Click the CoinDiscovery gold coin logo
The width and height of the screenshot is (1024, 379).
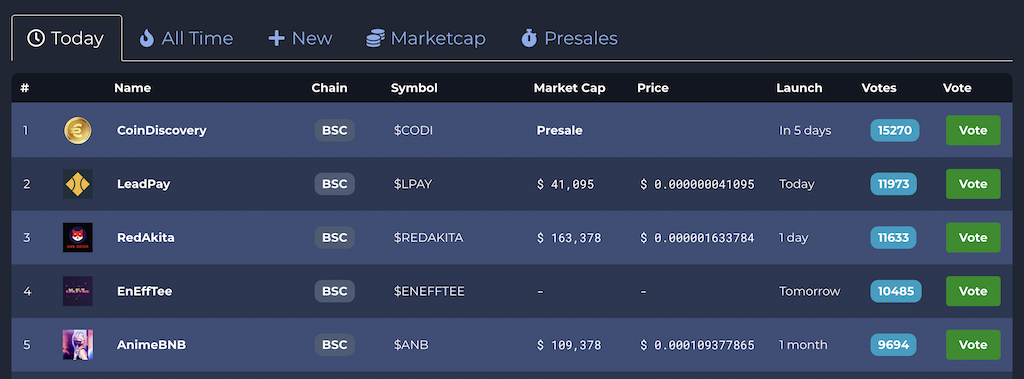coord(78,131)
